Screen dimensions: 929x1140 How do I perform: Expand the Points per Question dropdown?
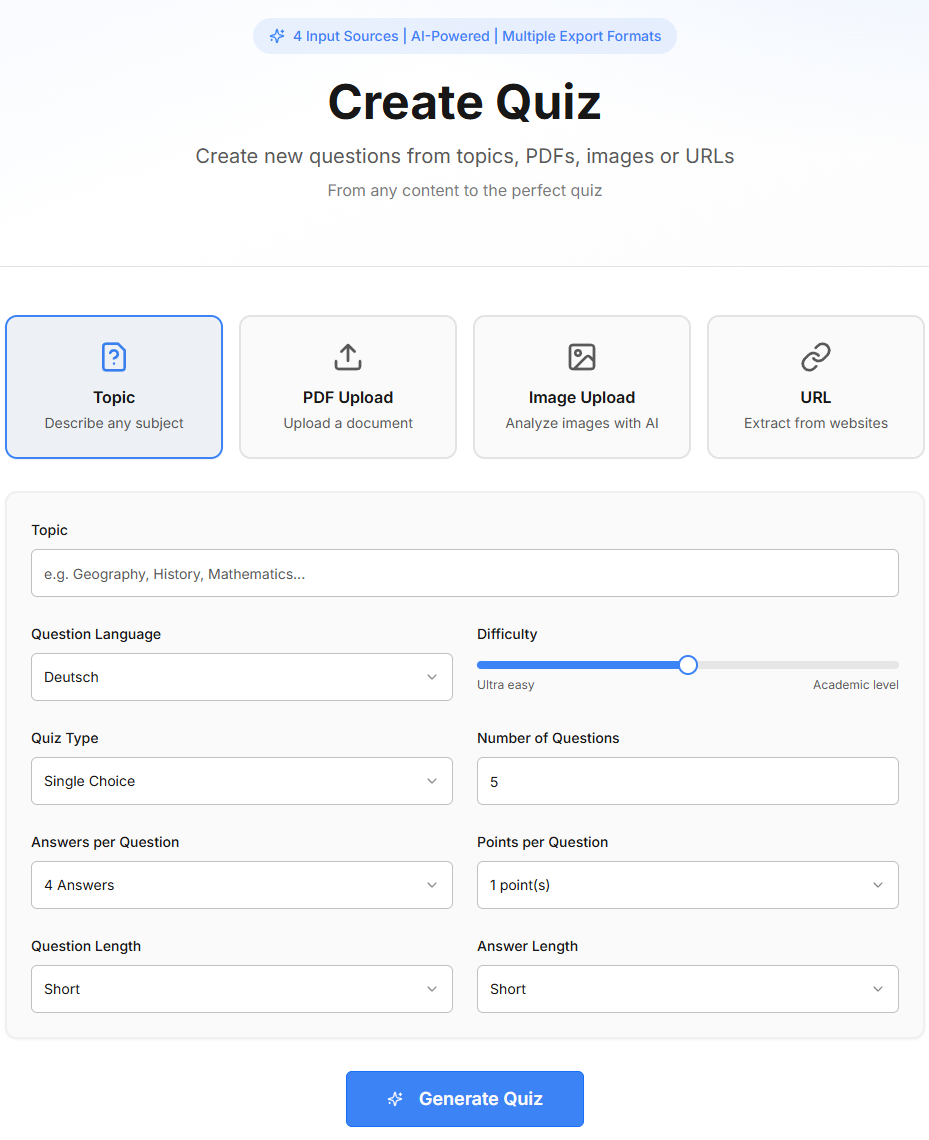point(687,885)
